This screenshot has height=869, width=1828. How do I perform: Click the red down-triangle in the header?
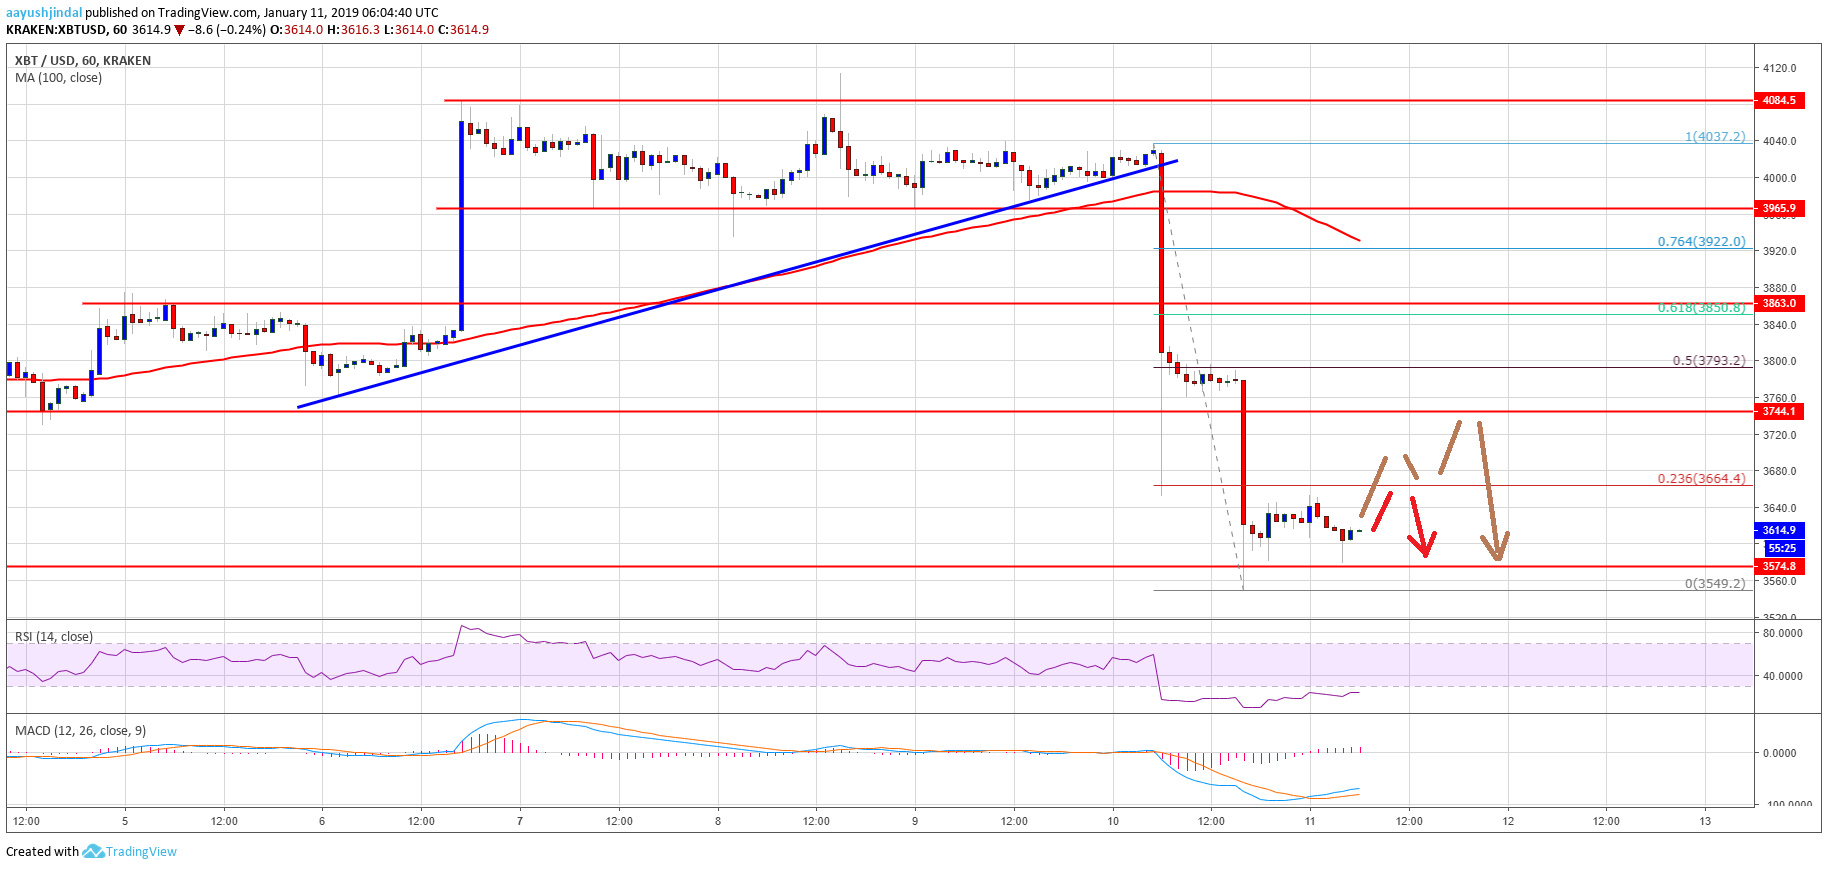click(x=179, y=30)
